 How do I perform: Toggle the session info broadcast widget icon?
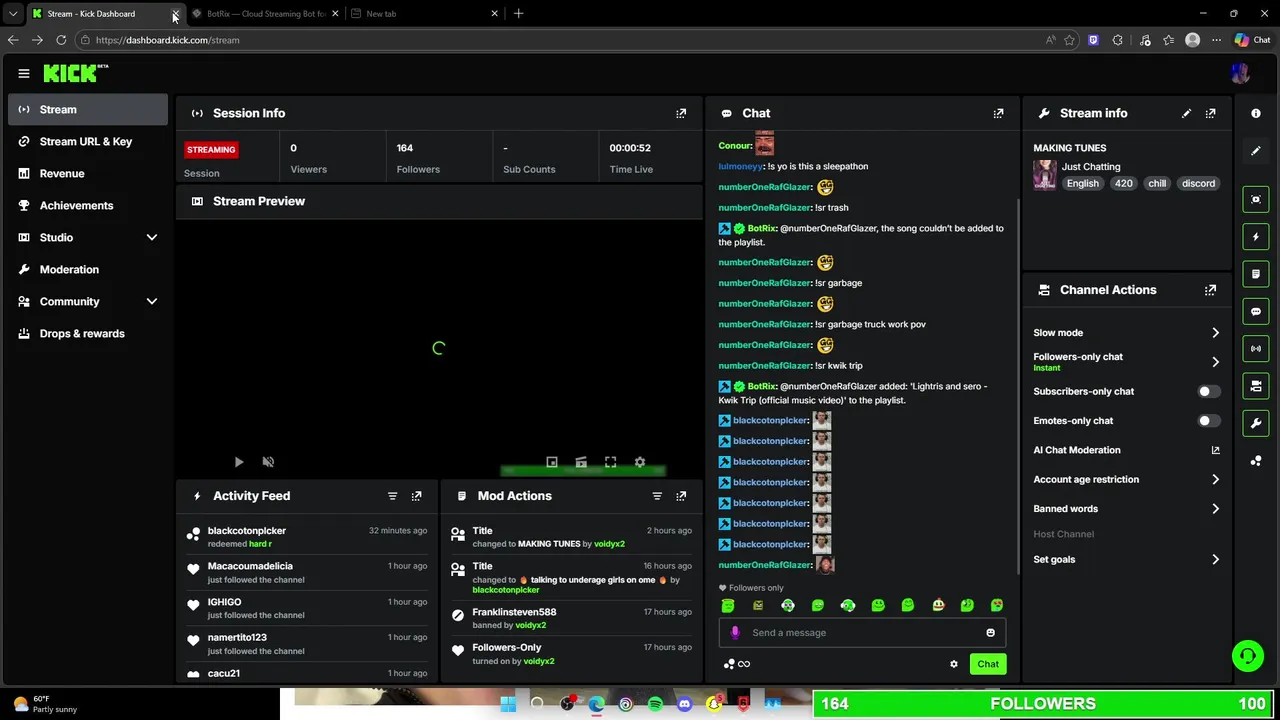click(x=1256, y=348)
